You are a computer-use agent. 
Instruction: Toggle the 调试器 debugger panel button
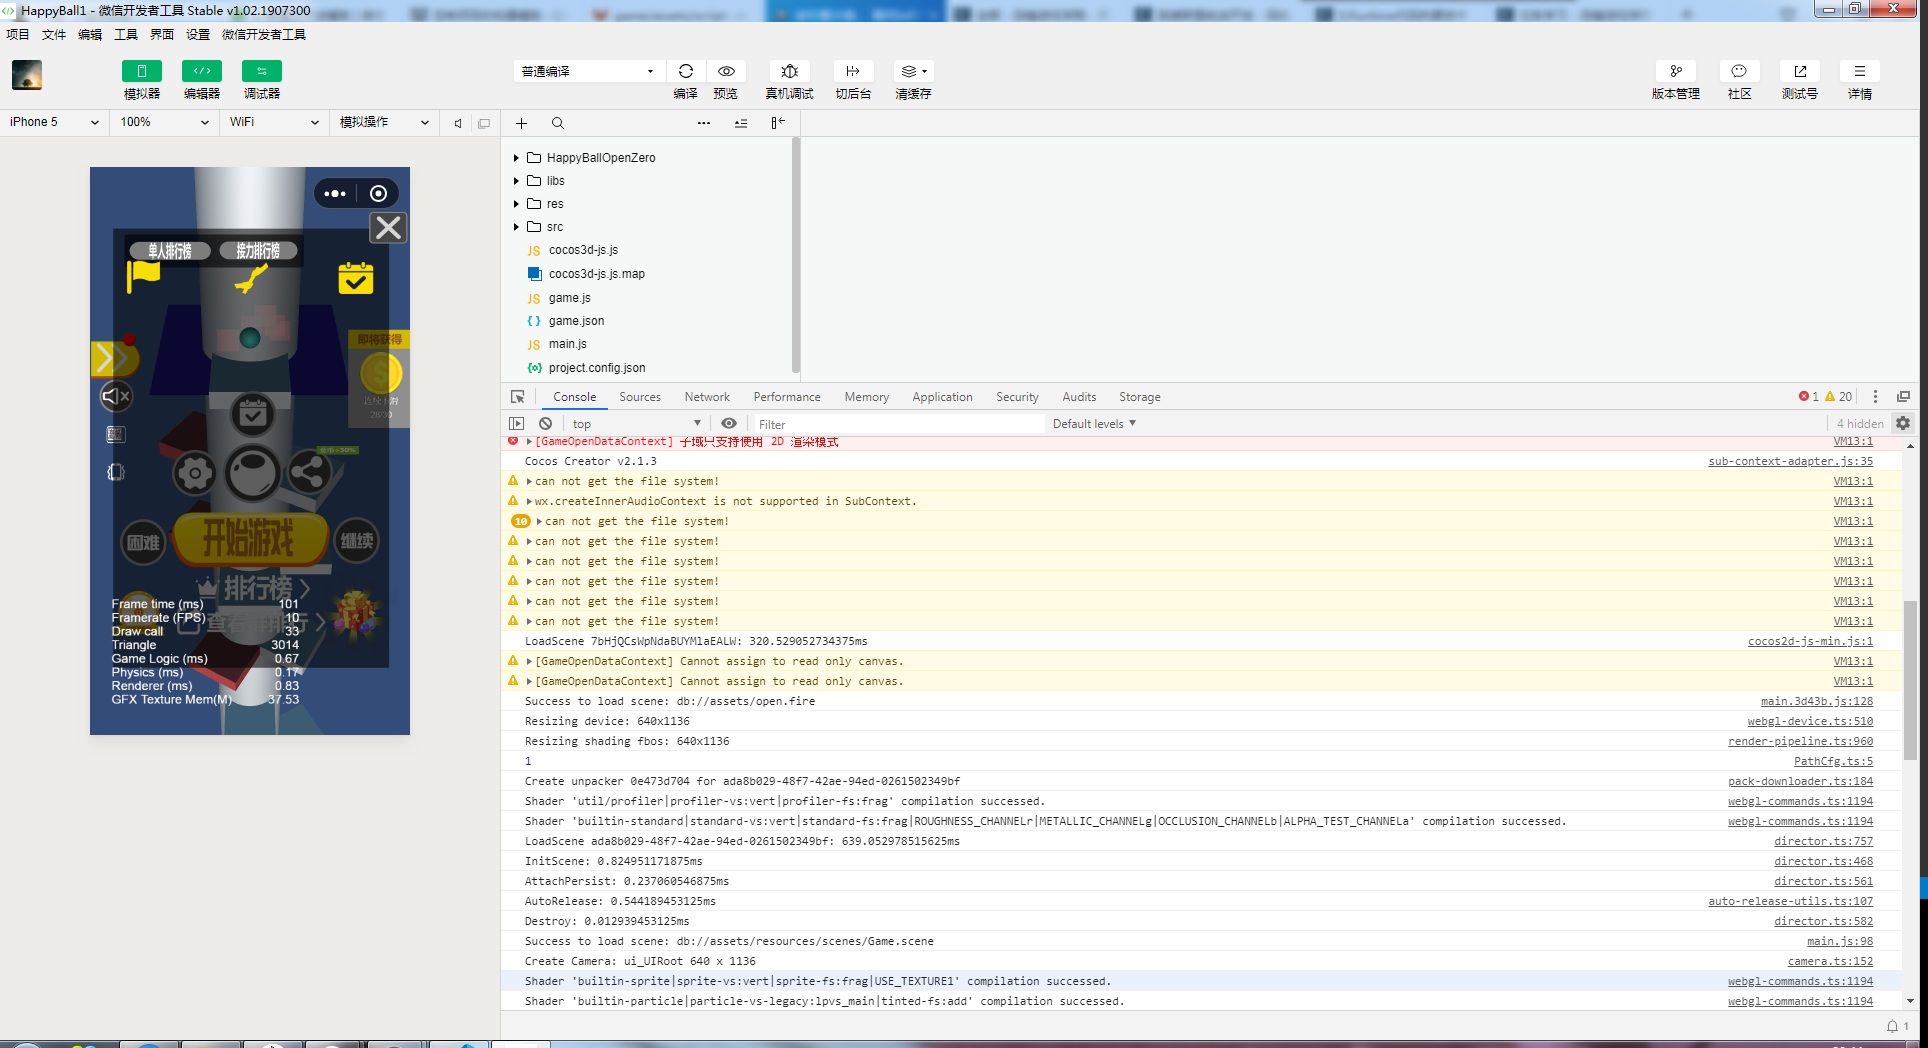(x=262, y=71)
